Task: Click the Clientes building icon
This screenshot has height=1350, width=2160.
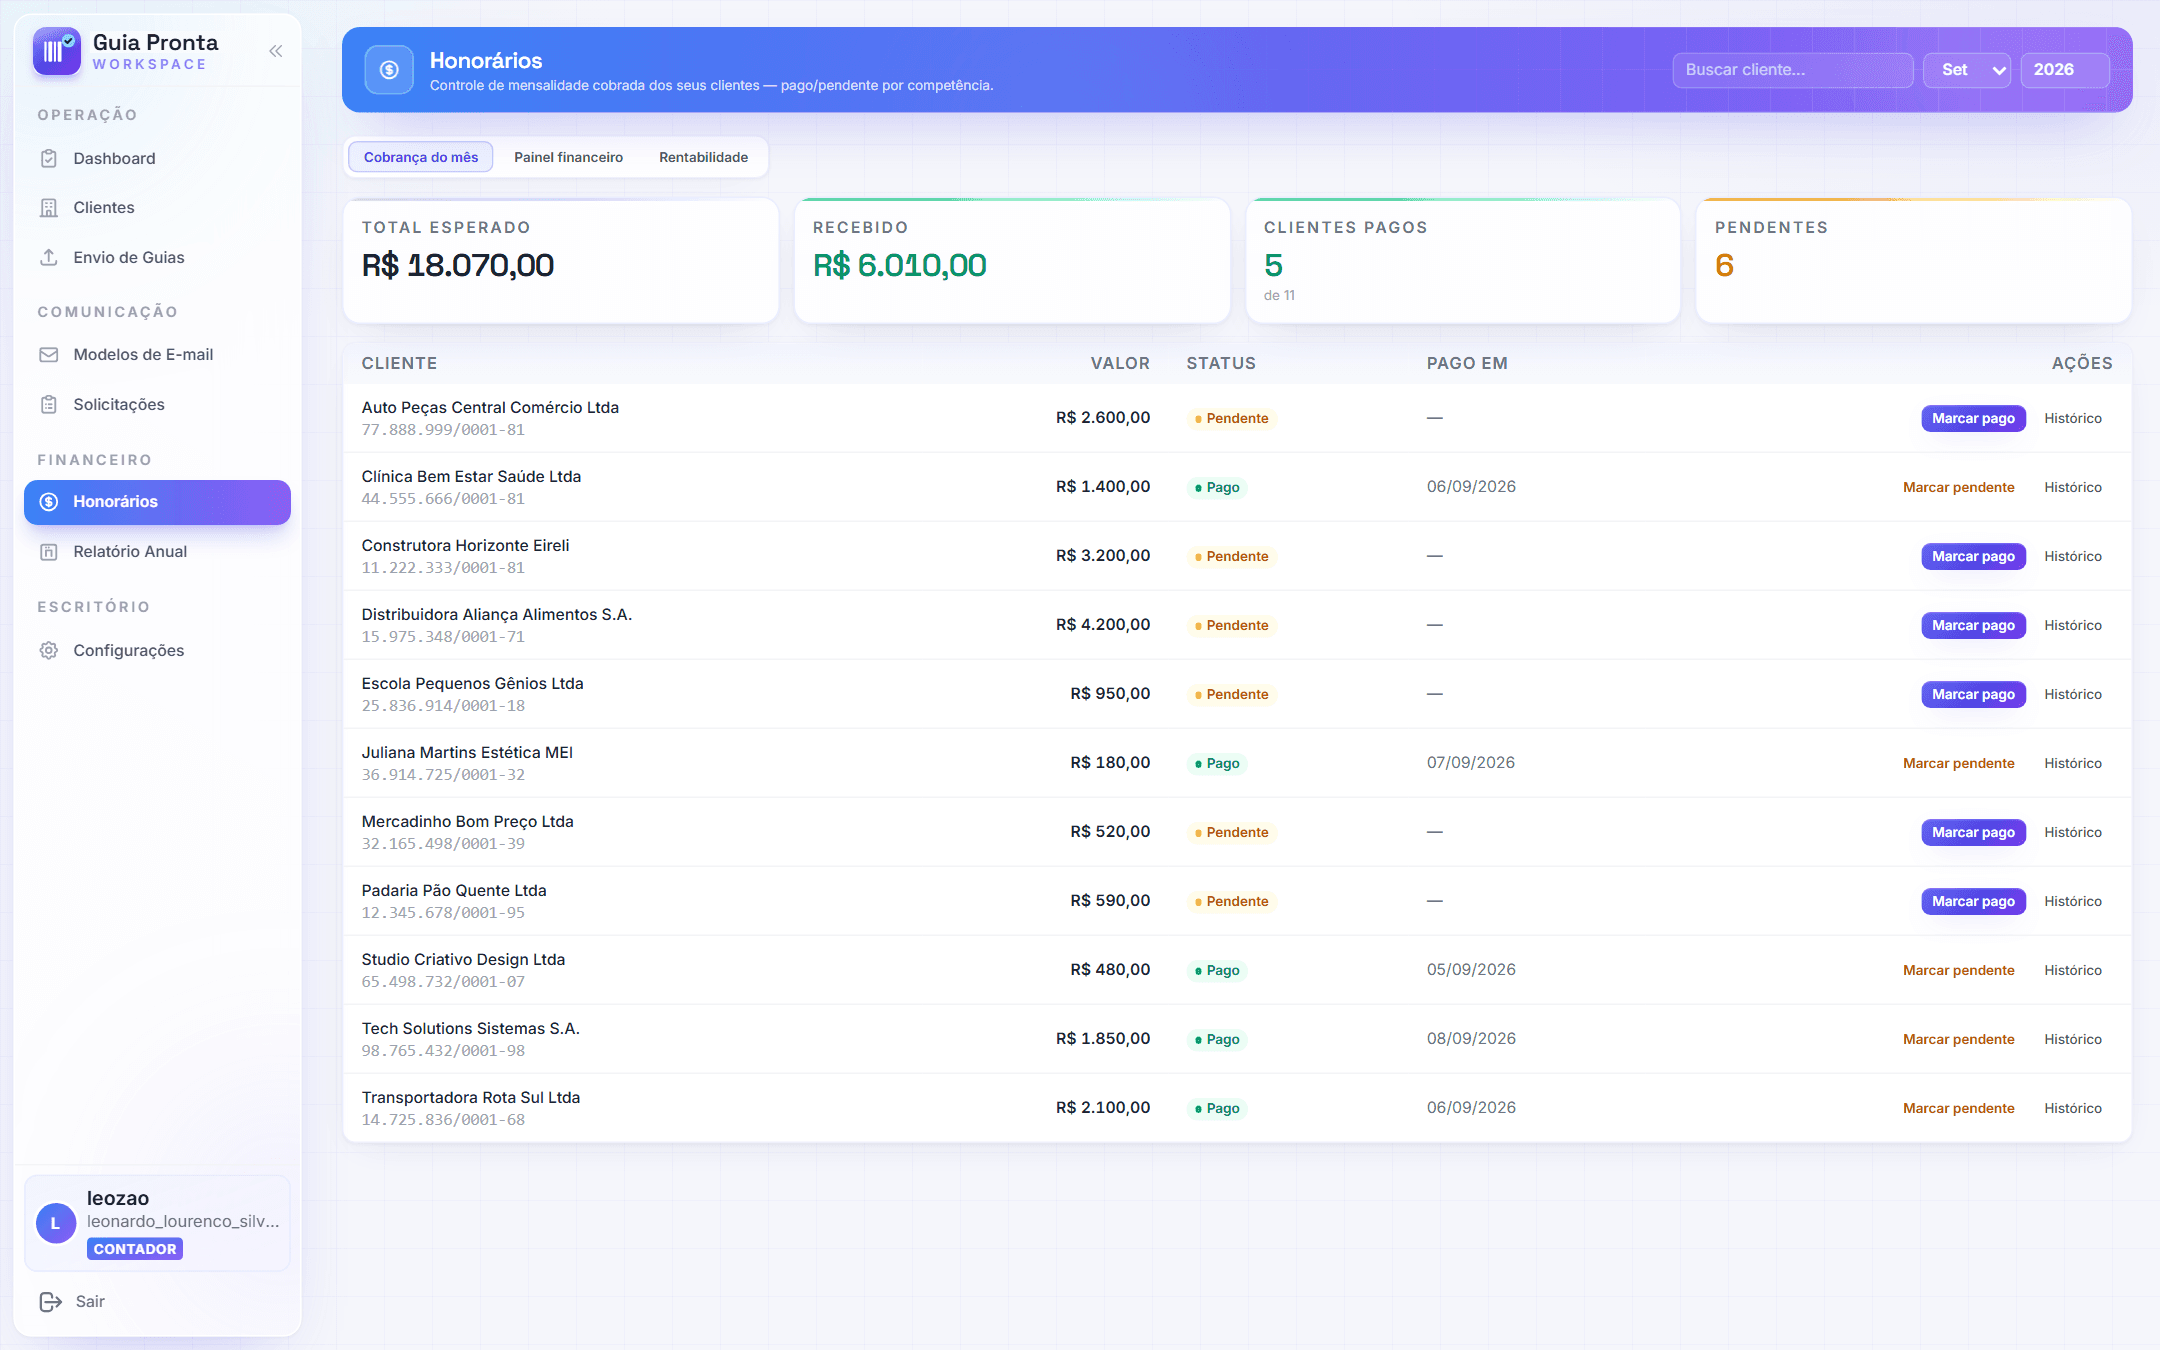Action: (48, 207)
